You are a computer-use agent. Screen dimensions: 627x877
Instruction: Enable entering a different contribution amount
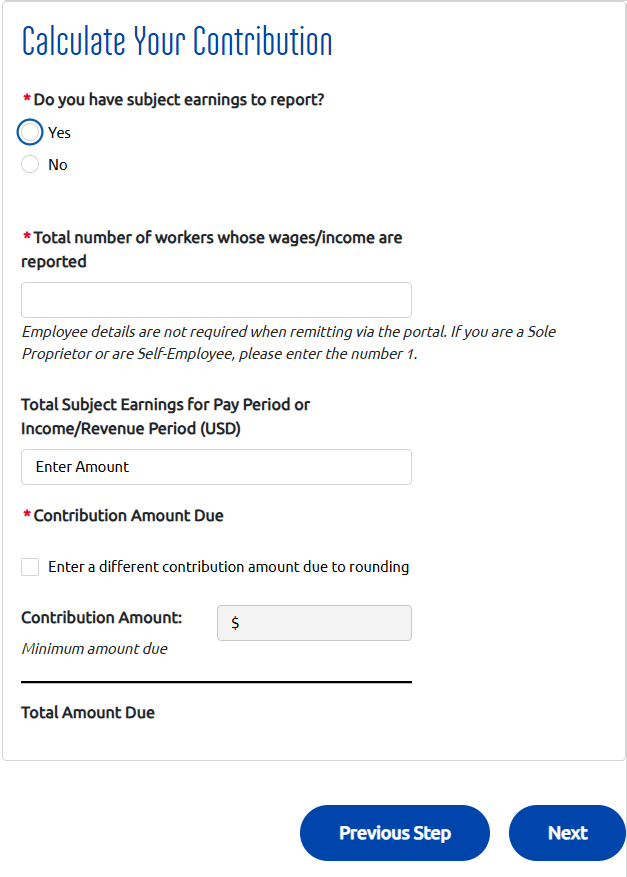(x=29, y=566)
